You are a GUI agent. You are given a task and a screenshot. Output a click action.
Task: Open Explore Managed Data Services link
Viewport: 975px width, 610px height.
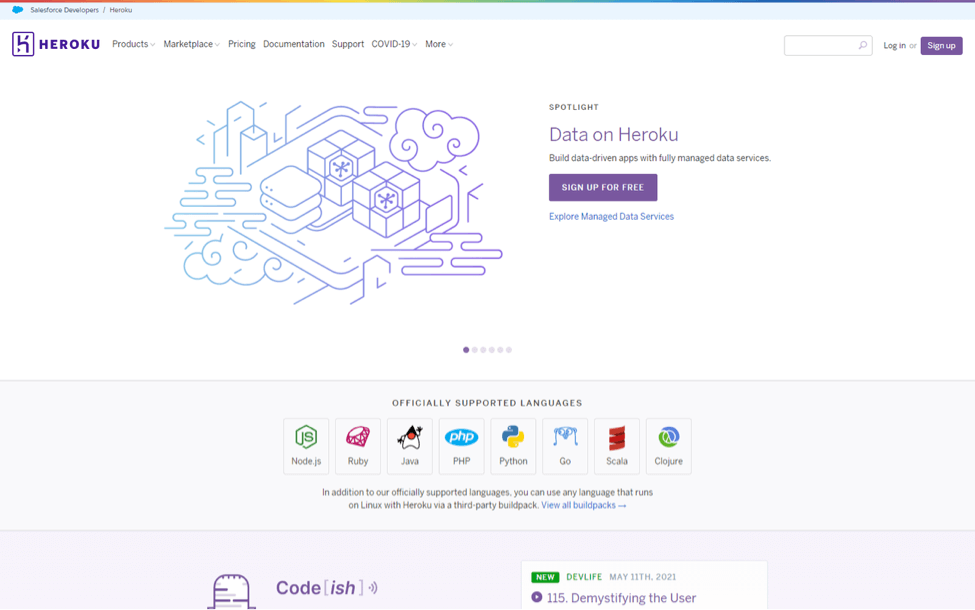(611, 216)
